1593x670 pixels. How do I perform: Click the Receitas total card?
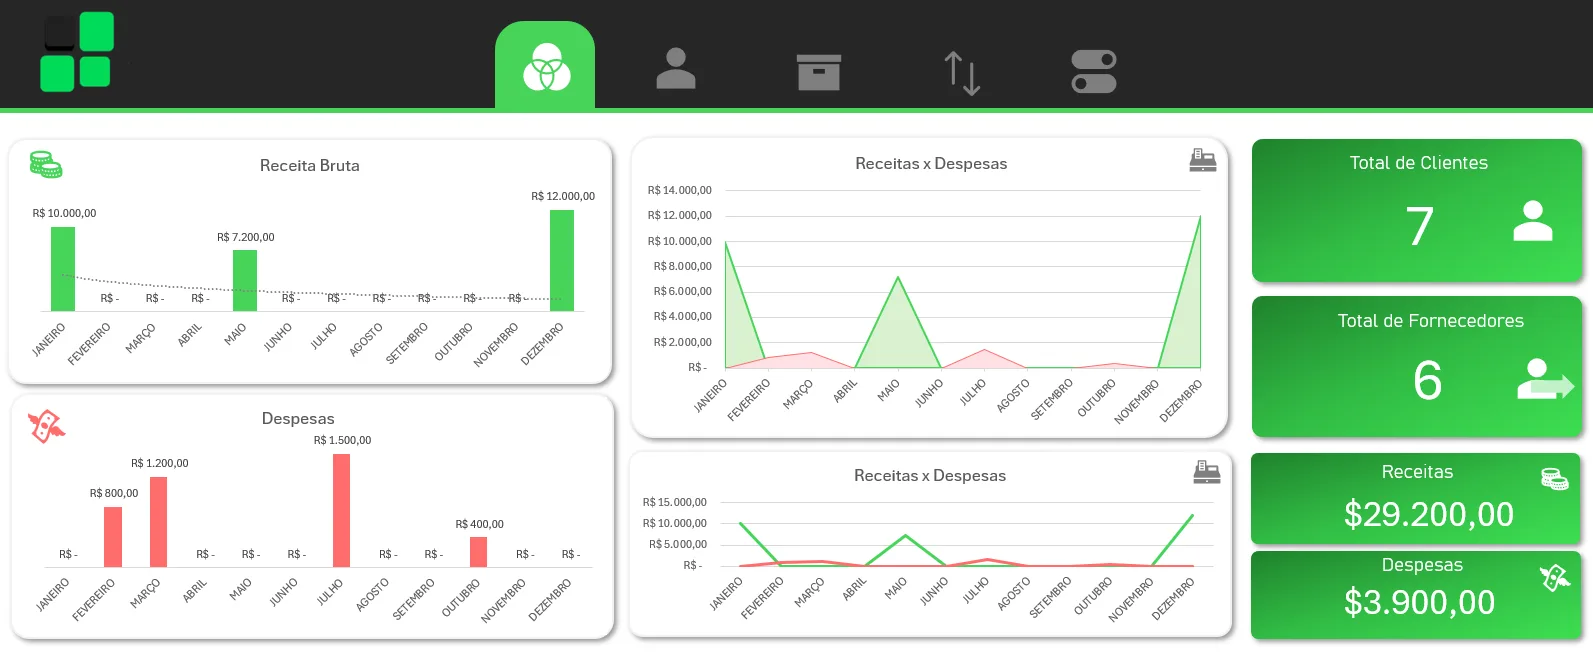point(1416,499)
